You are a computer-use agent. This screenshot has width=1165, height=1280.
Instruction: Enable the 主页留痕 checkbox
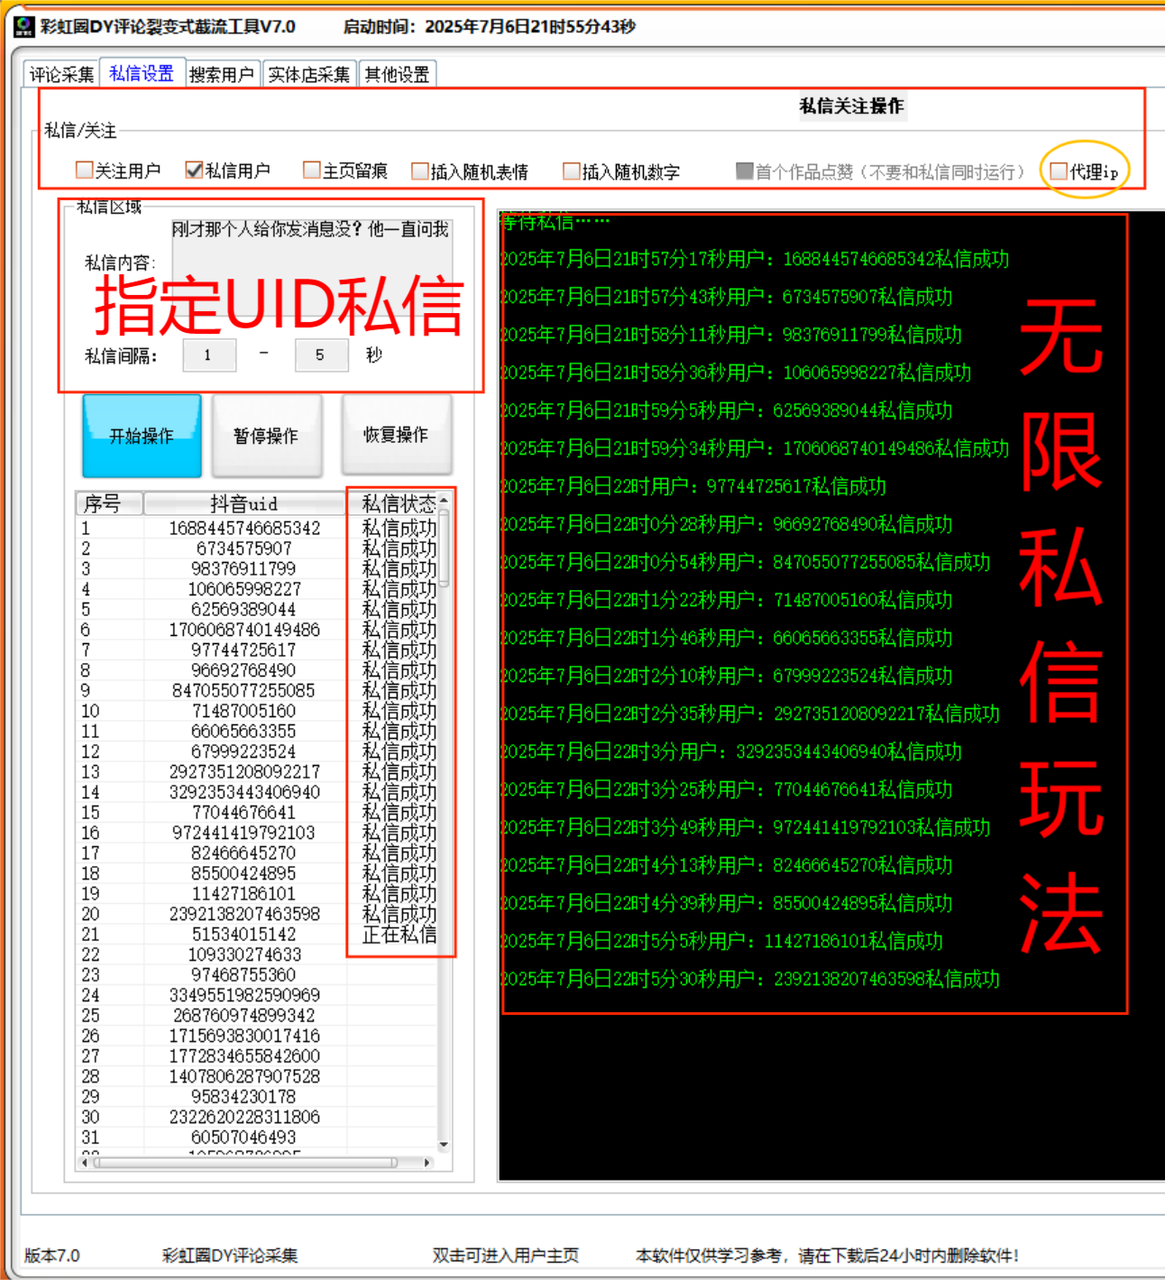point(312,171)
